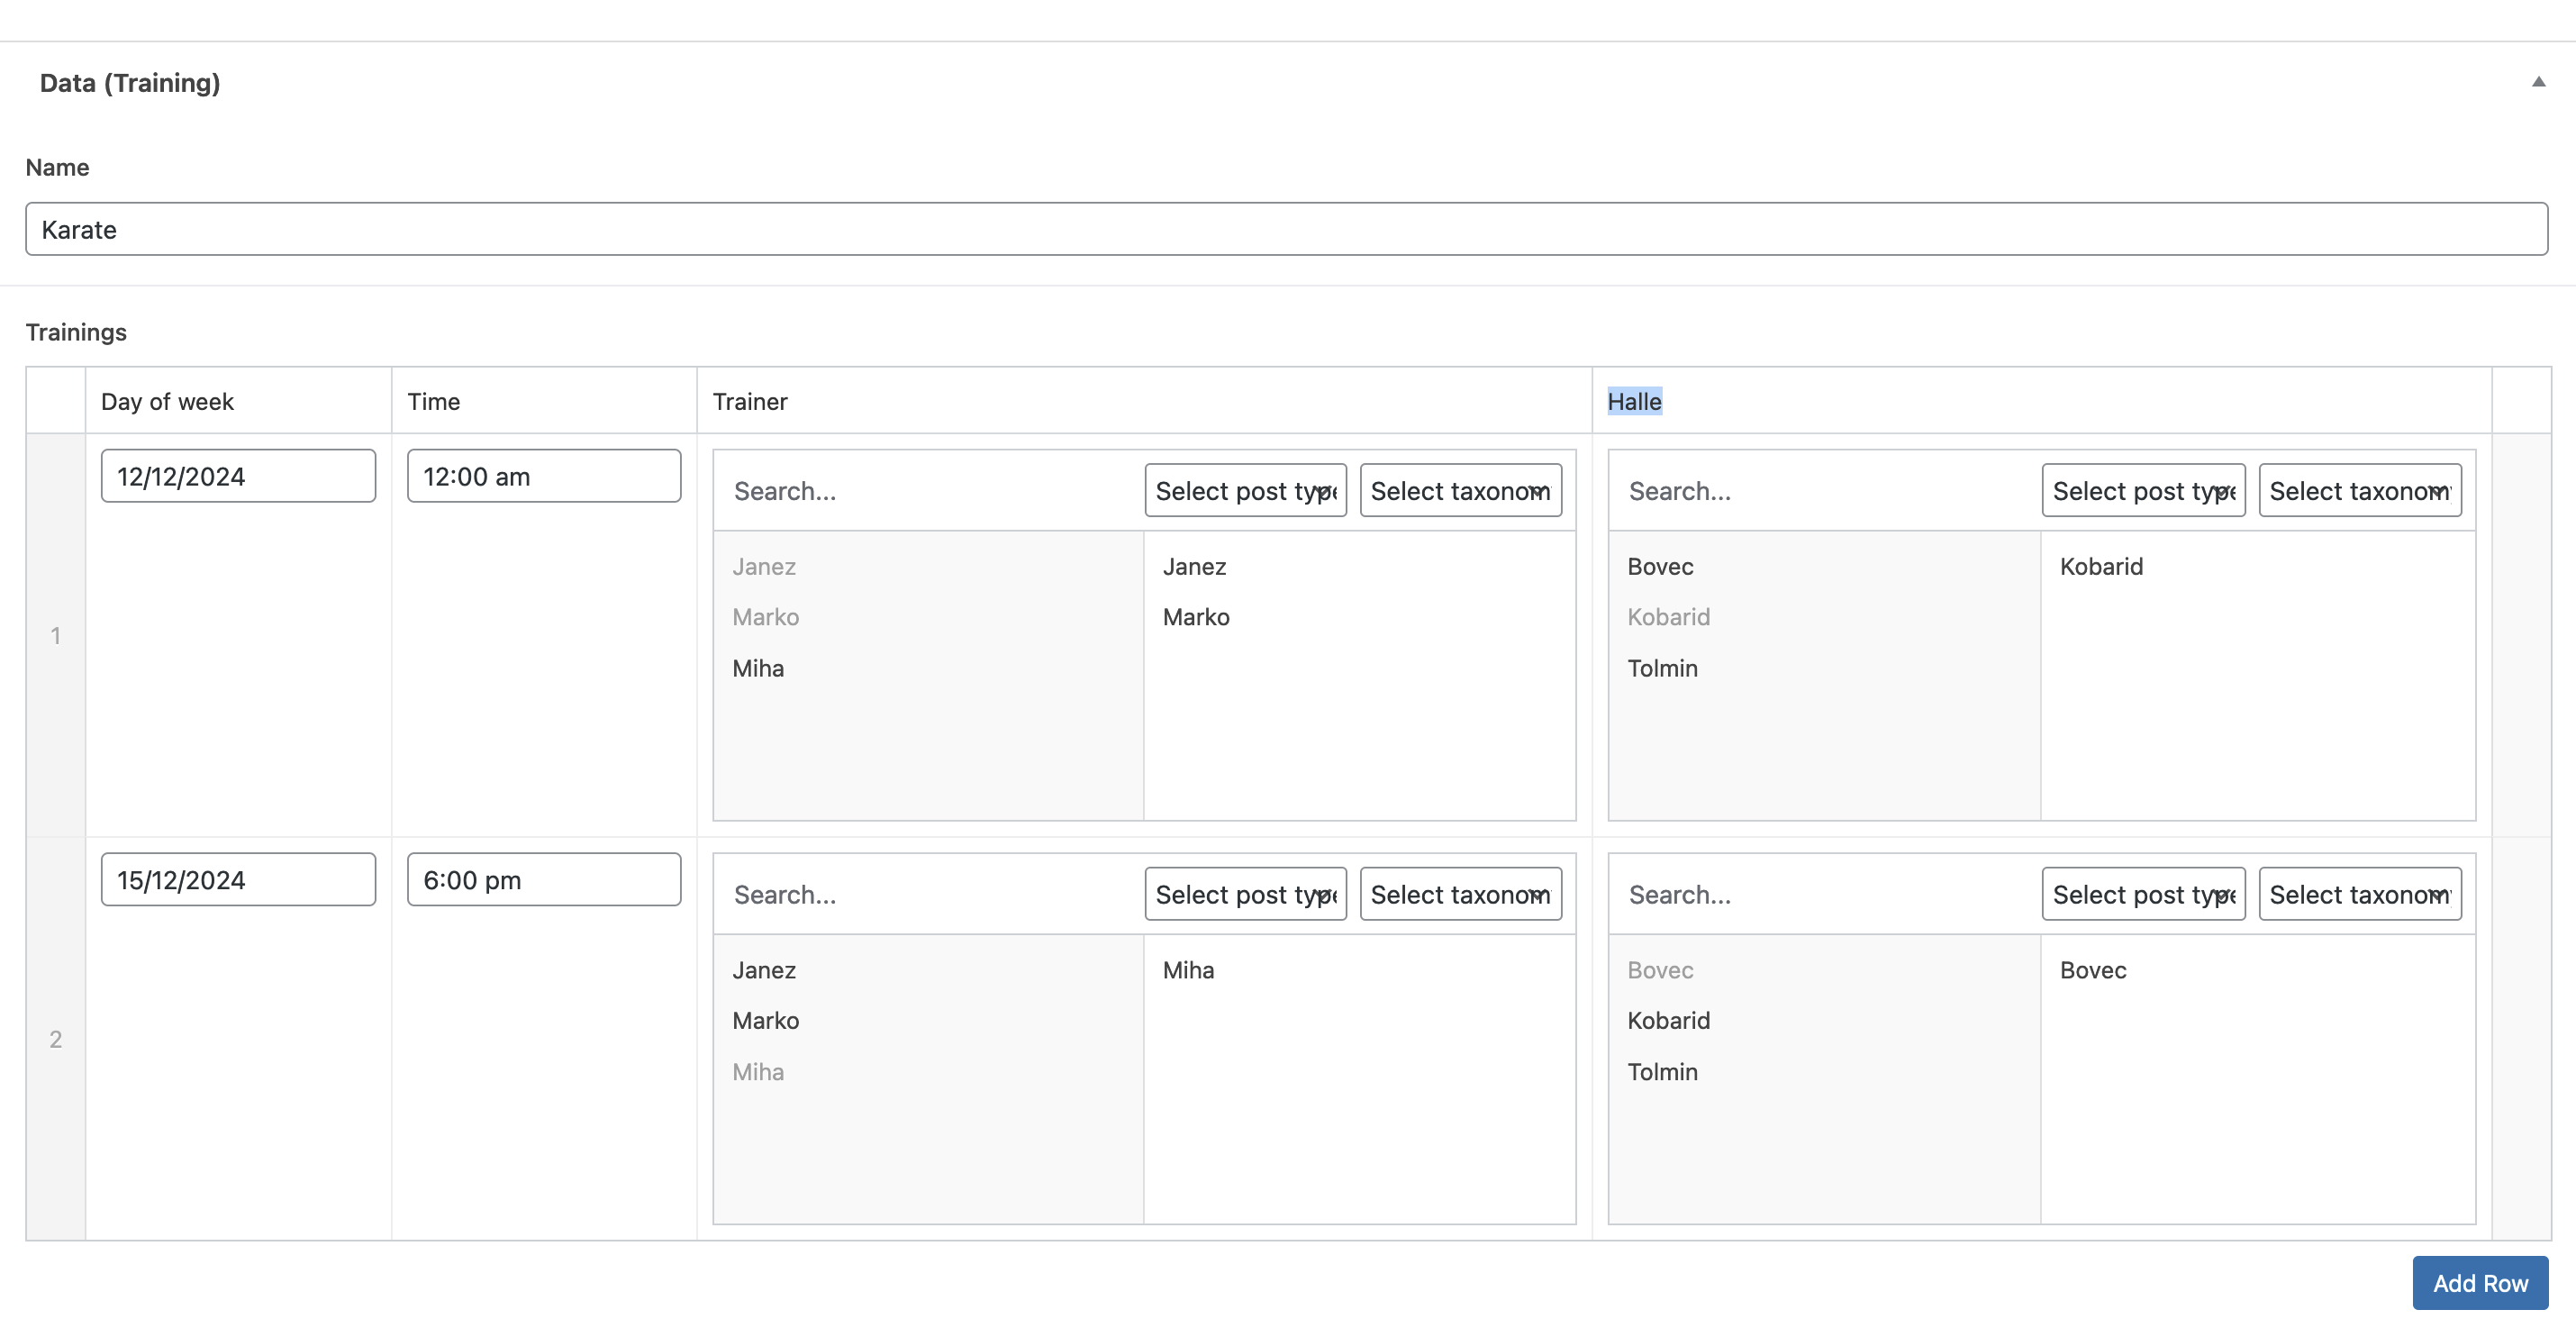Focus Trainer search box in row 1
This screenshot has width=2576, height=1337.
(928, 491)
